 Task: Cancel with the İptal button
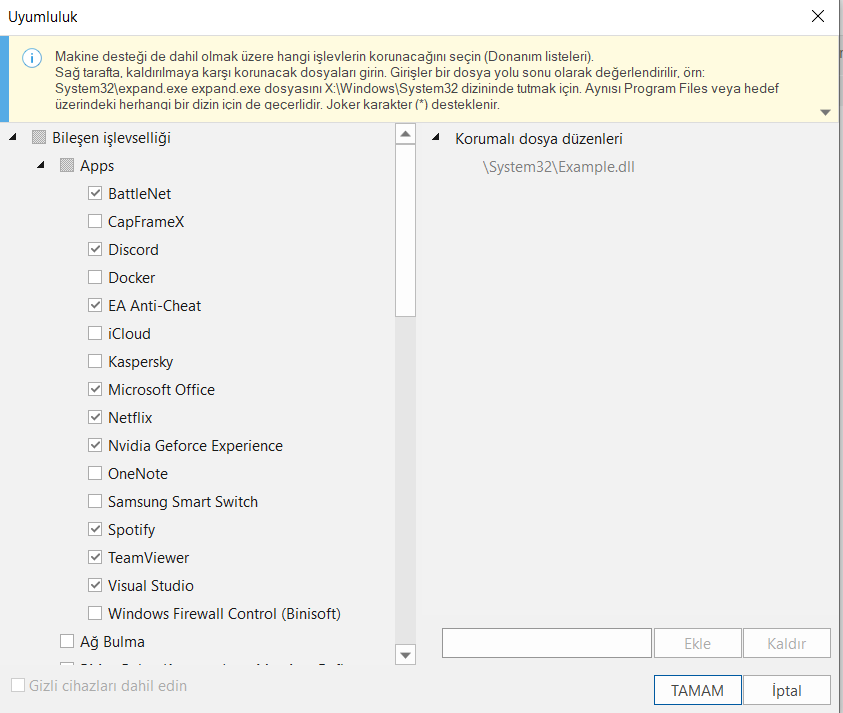(x=787, y=690)
